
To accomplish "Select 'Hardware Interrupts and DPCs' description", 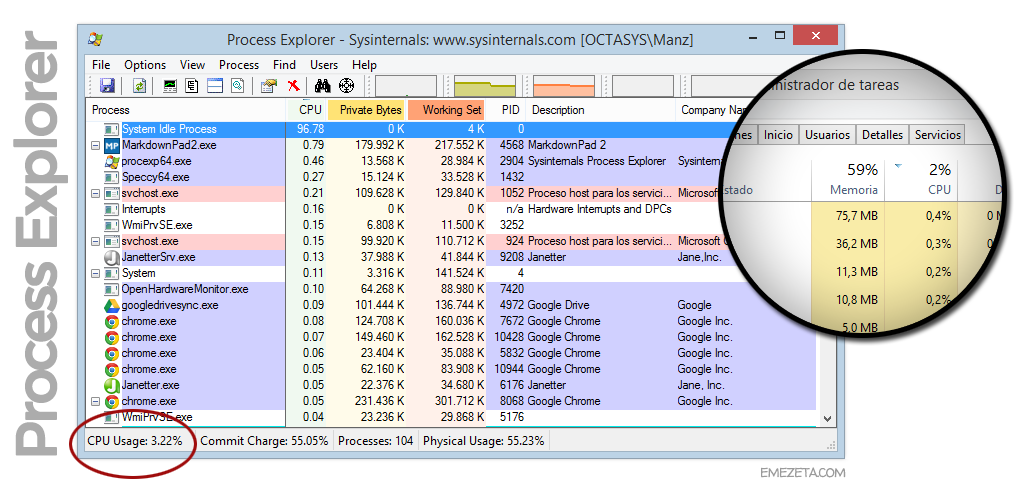I will pos(600,209).
